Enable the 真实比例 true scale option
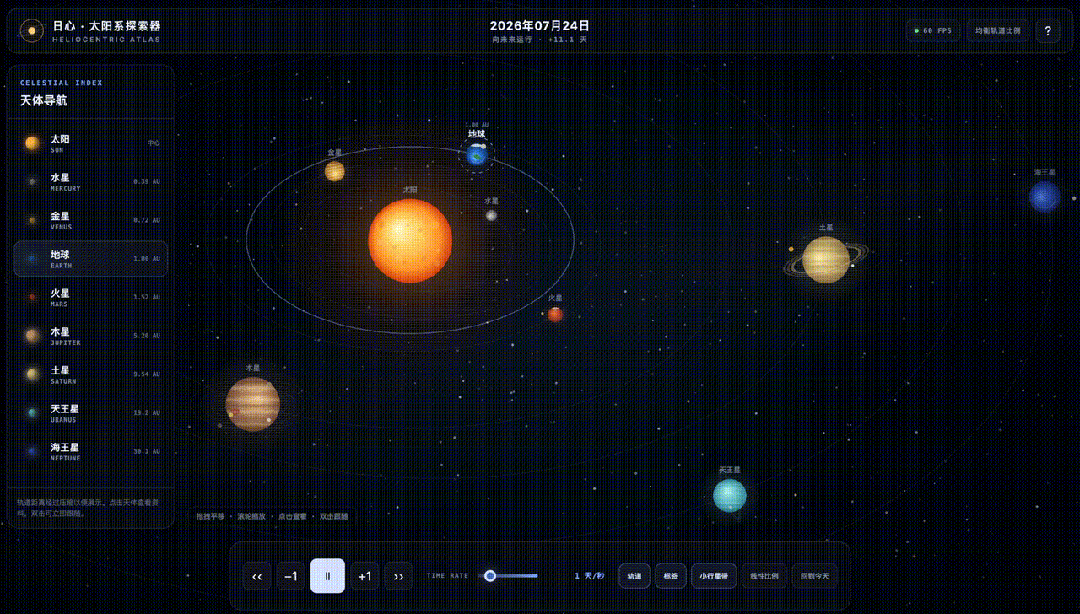The height and width of the screenshot is (614, 1080). [x=764, y=576]
